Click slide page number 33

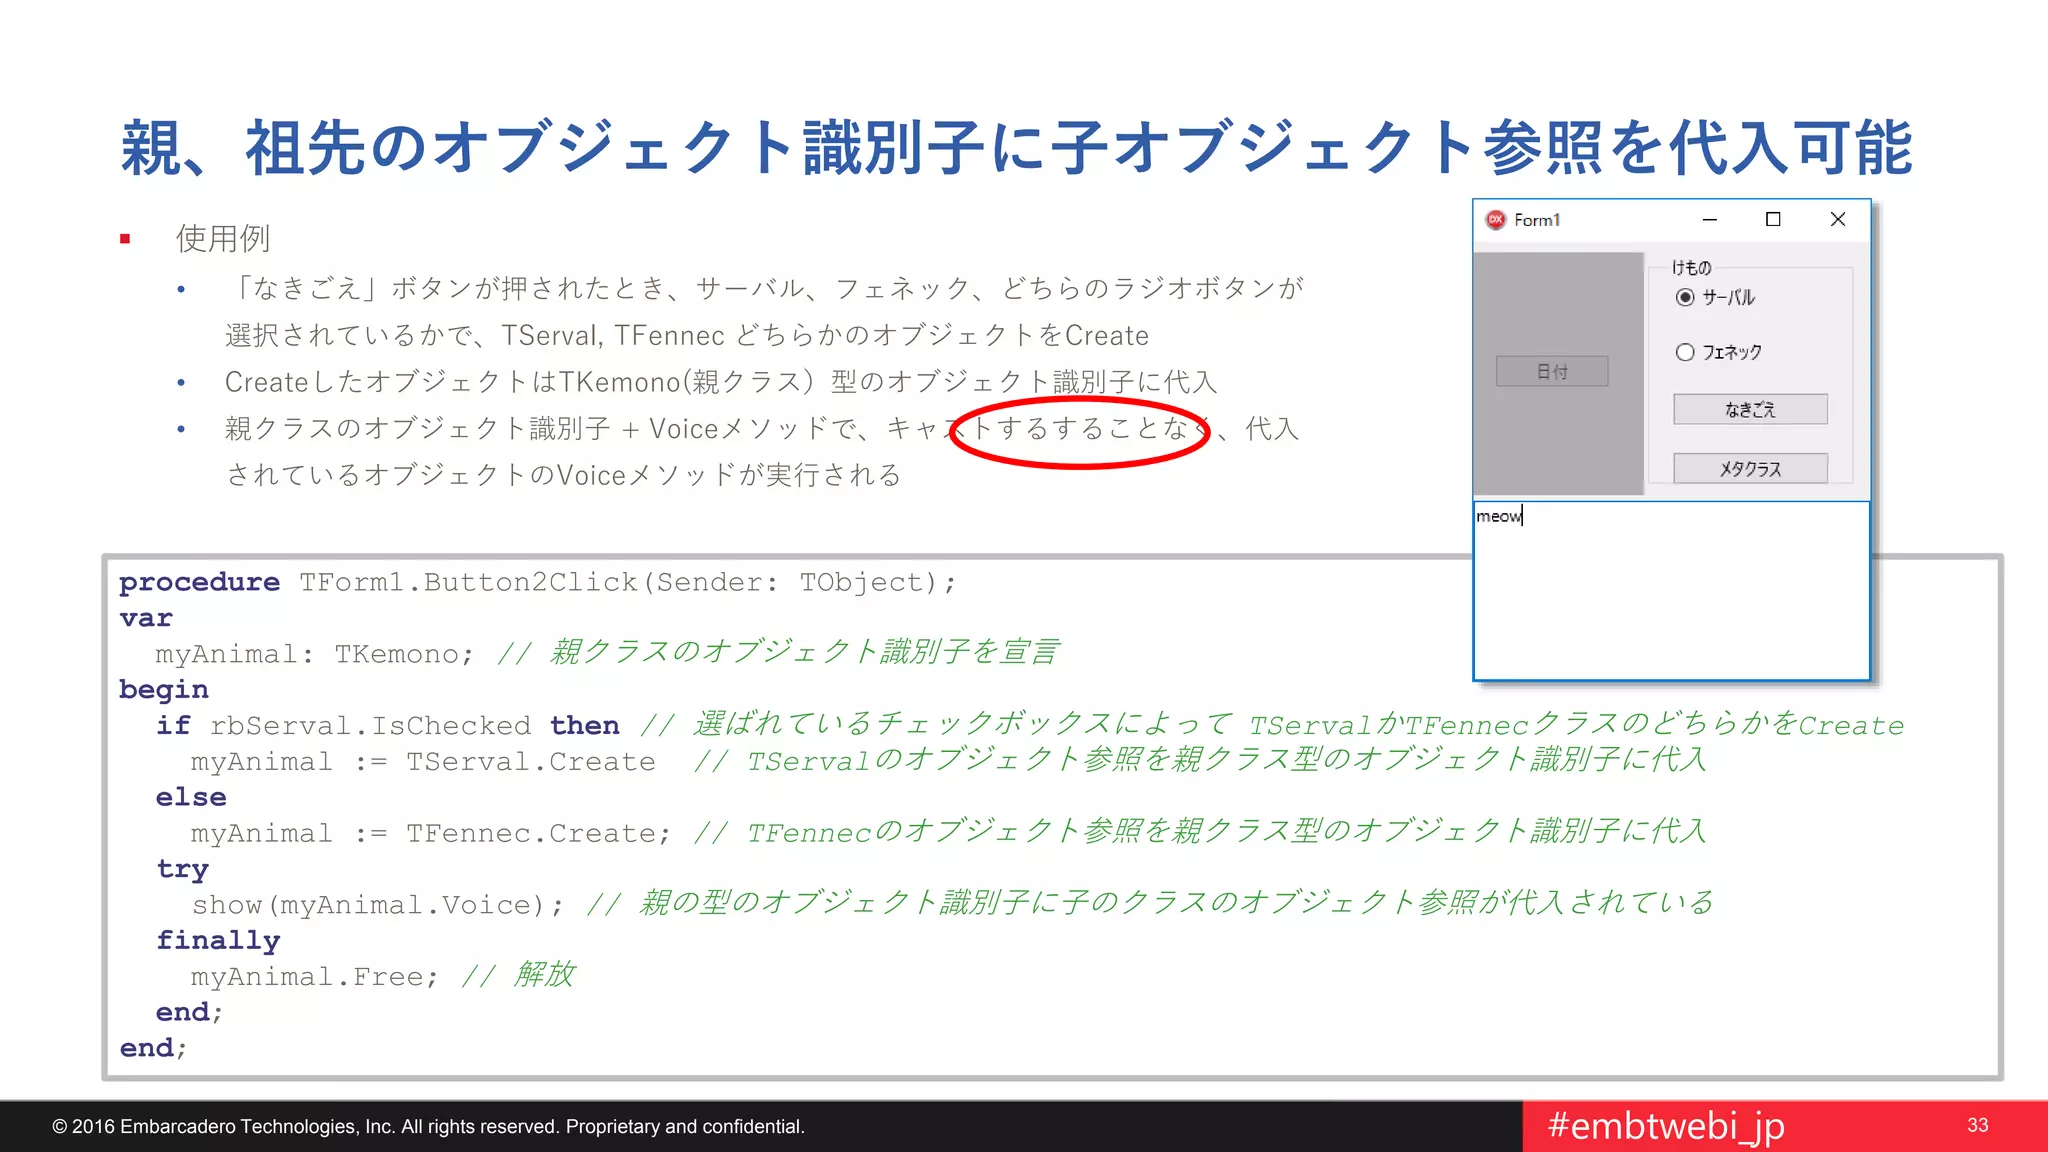point(1977,1126)
